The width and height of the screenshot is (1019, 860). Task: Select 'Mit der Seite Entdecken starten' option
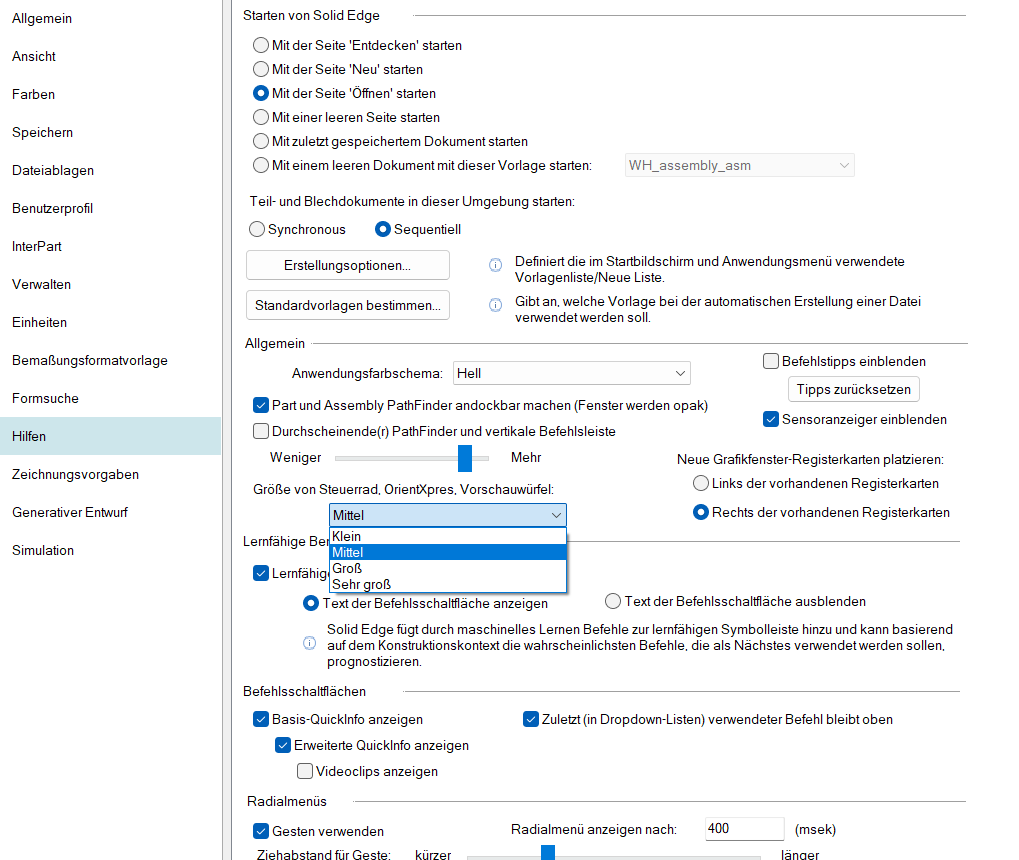tap(261, 45)
